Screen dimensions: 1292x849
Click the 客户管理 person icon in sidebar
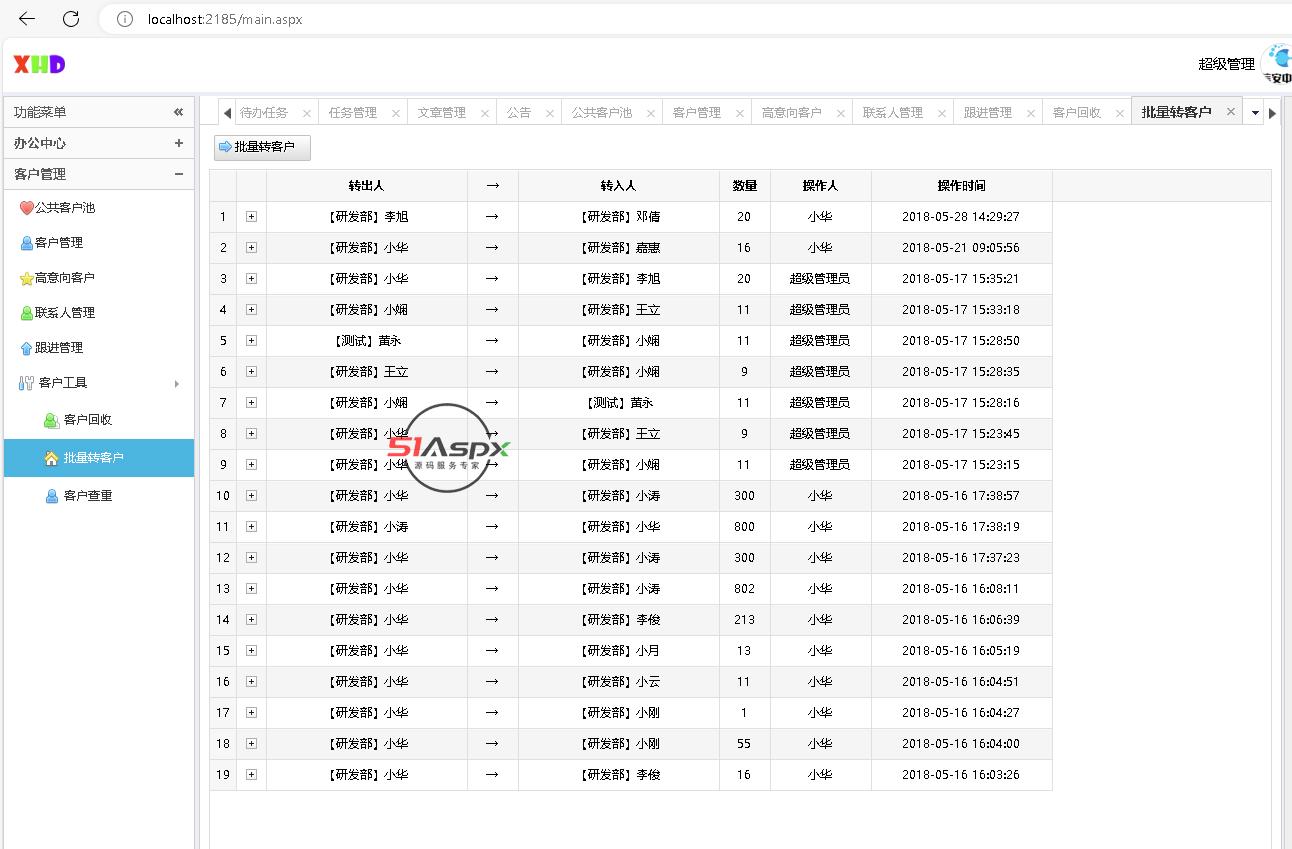[27, 243]
